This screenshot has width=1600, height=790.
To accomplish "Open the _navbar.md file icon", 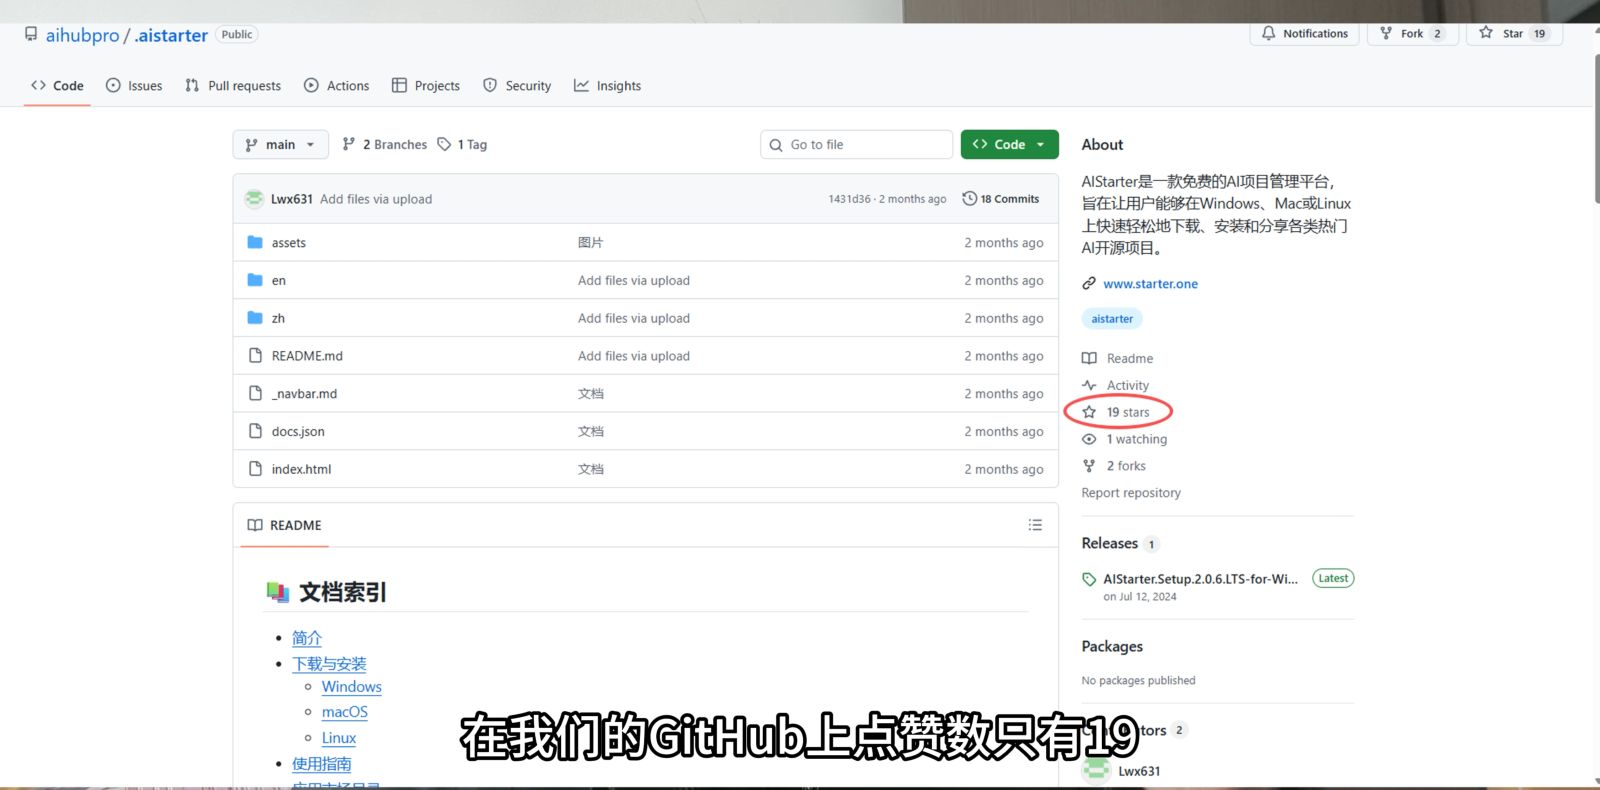I will (x=255, y=394).
